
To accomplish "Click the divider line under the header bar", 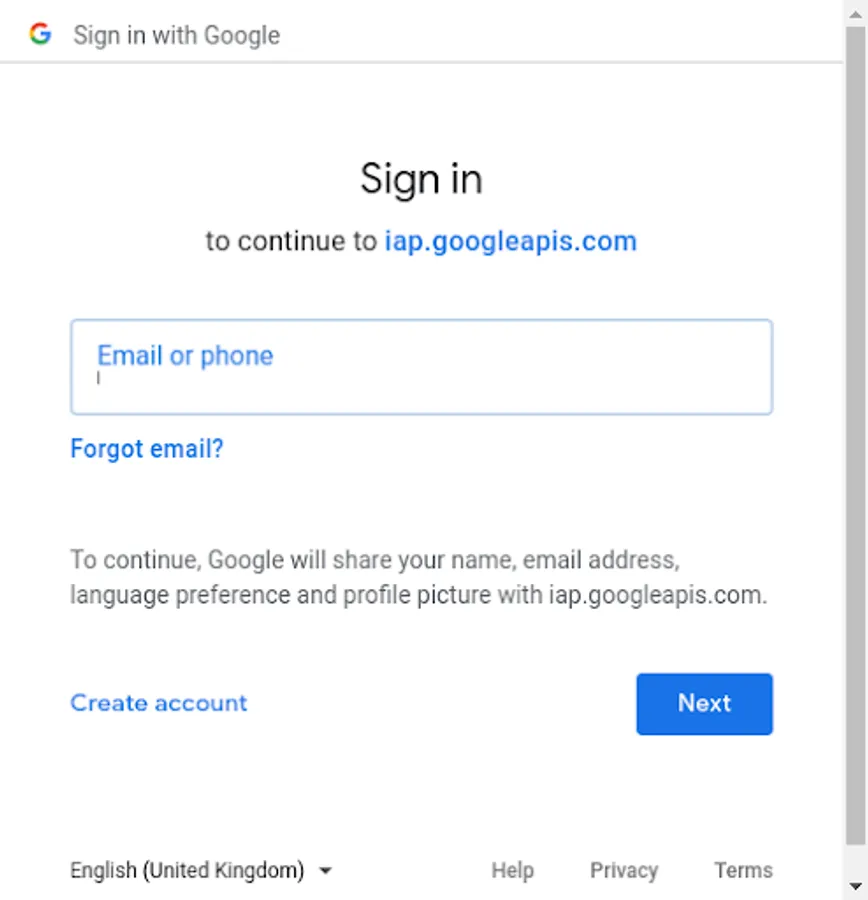I will pyautogui.click(x=421, y=61).
